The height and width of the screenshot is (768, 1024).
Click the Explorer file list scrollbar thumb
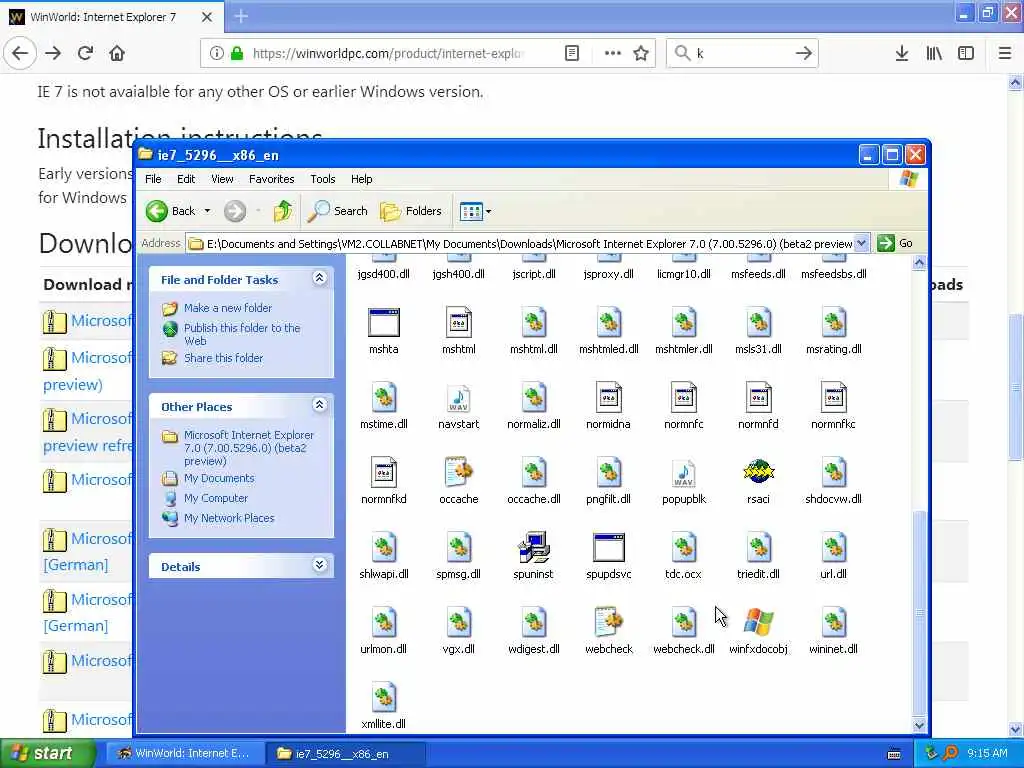(920, 611)
